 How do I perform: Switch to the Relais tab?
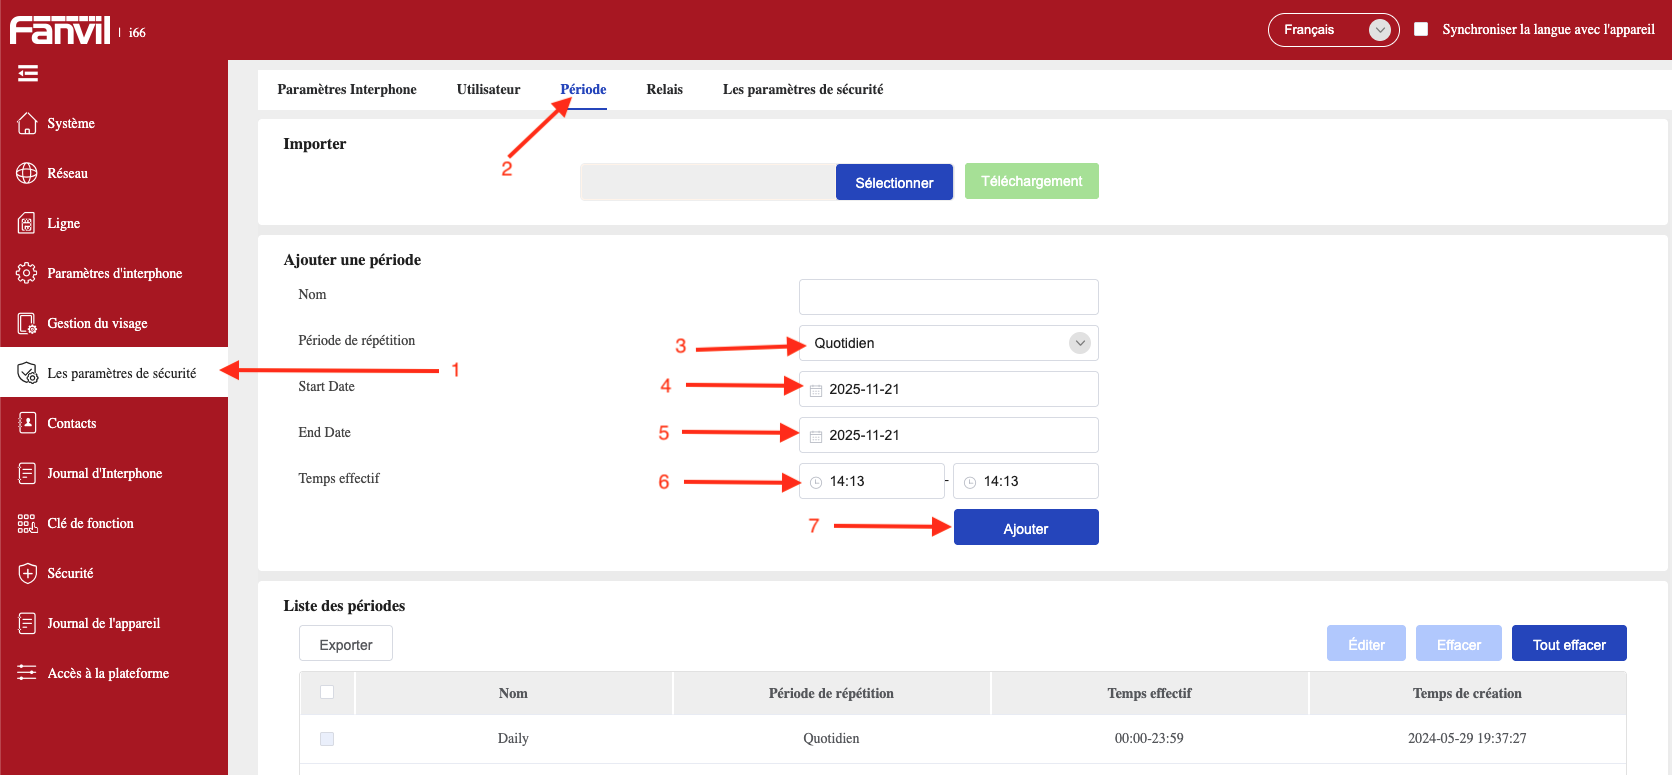pos(664,89)
